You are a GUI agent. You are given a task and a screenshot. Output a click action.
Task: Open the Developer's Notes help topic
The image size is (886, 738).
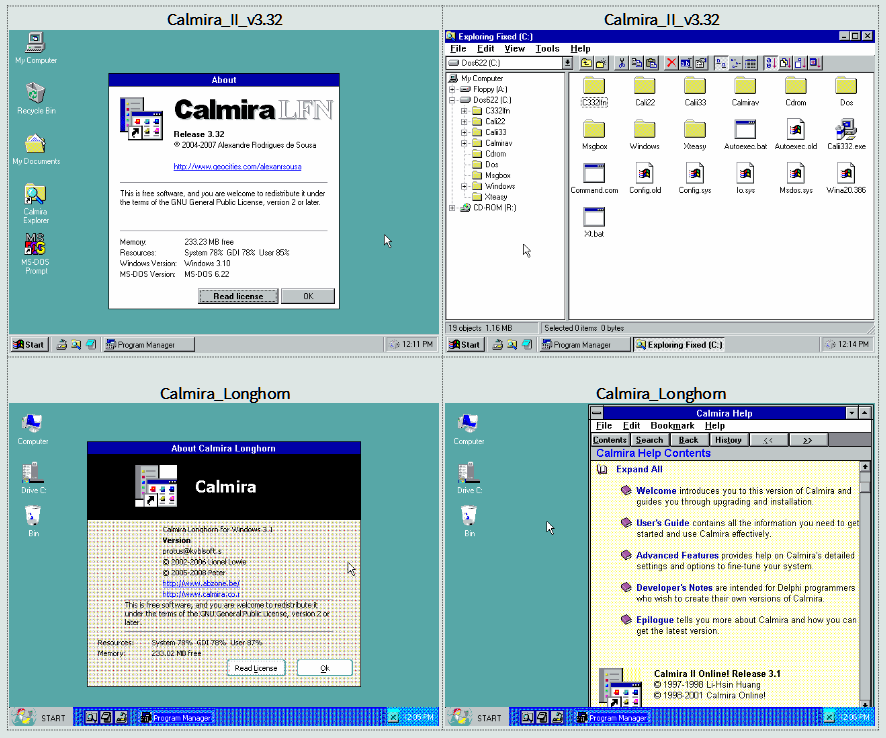click(x=674, y=588)
